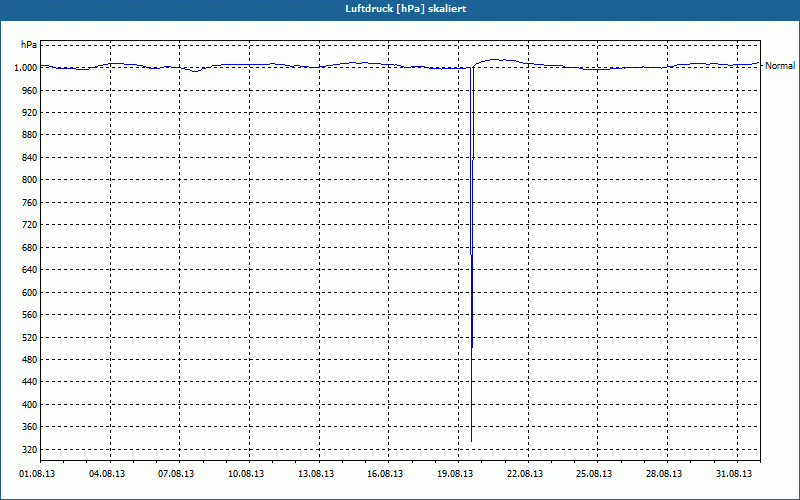
Task: Click the 28.08.13 date on the x-axis
Action: point(664,474)
